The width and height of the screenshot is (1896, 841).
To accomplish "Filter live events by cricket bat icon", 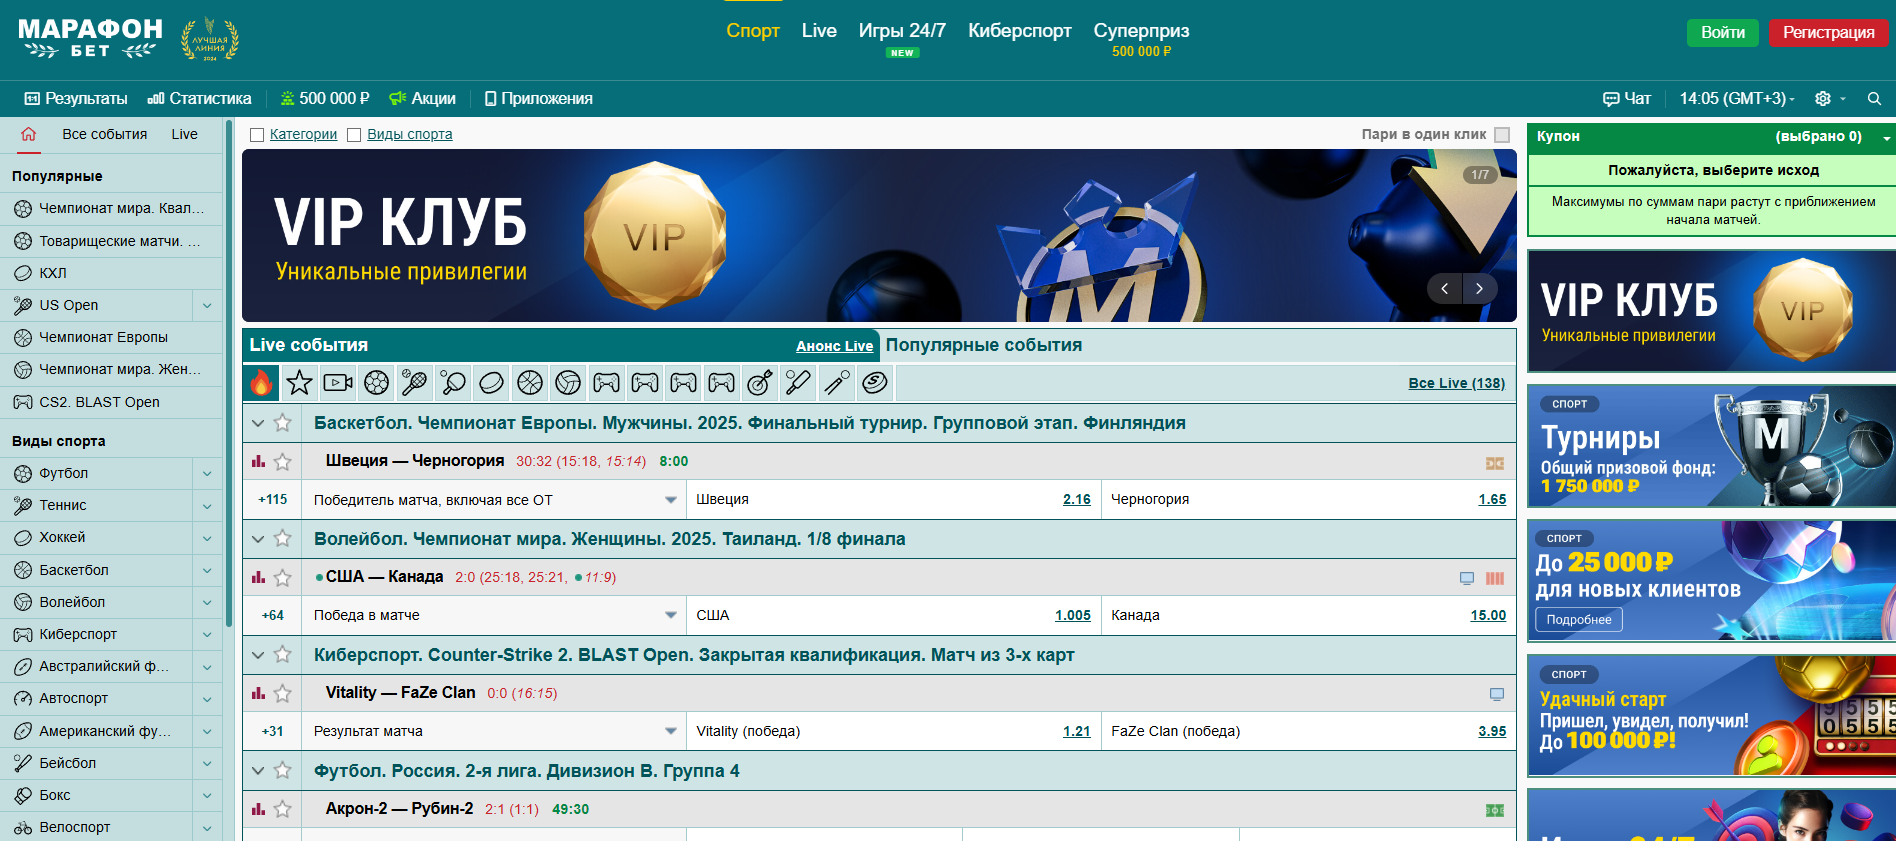I will coord(798,382).
